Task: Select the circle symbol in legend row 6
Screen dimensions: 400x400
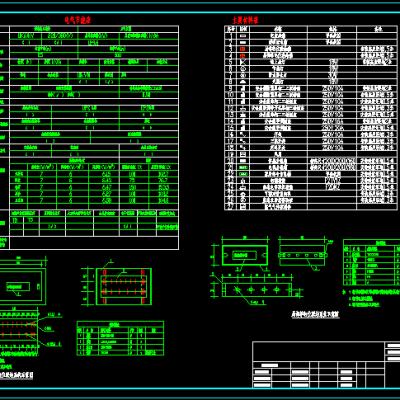Action: (243, 68)
